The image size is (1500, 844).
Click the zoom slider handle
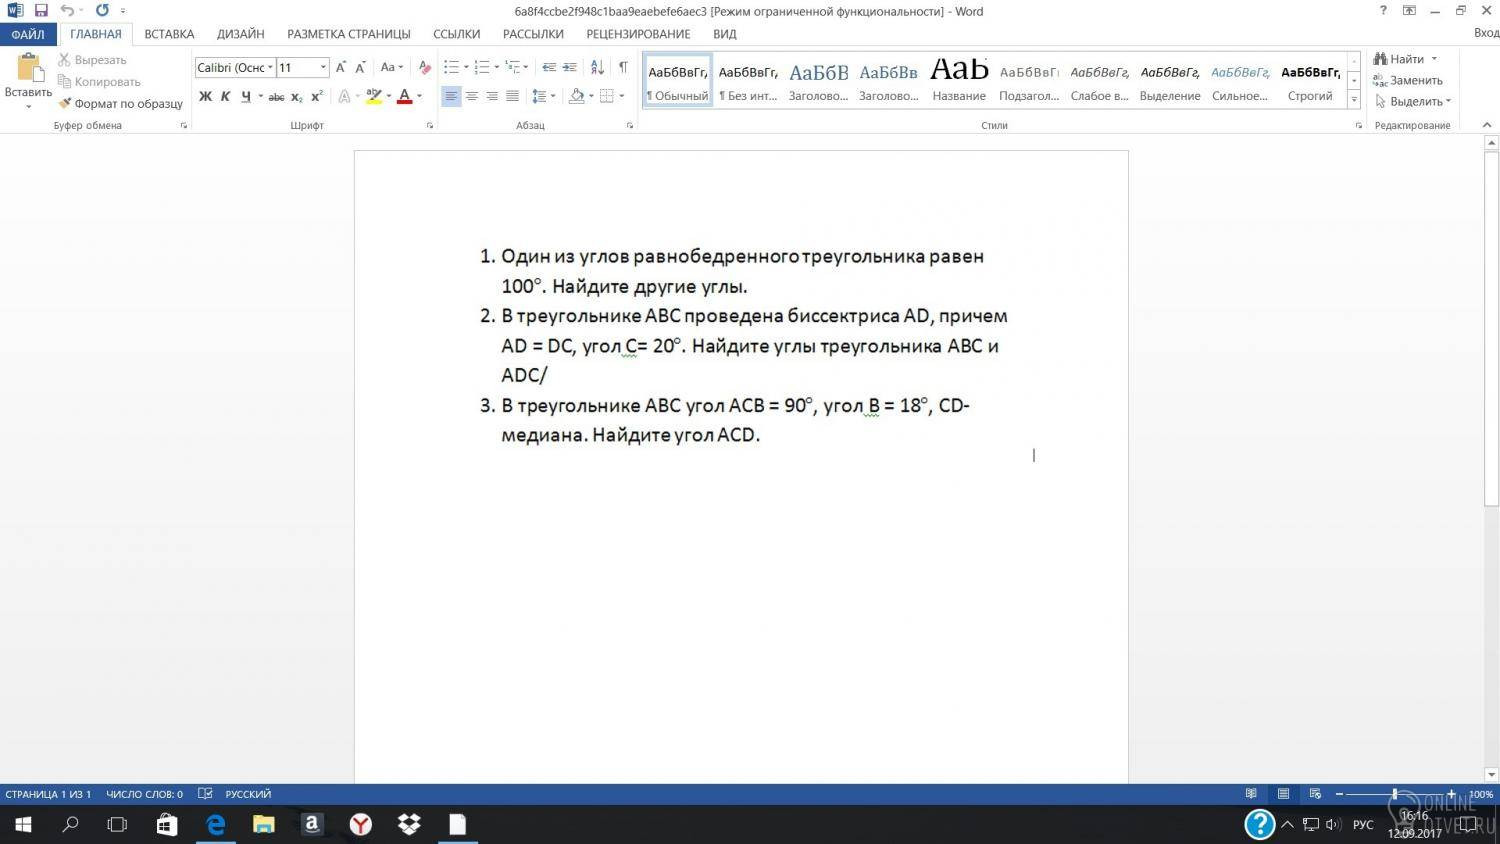[x=1395, y=794]
